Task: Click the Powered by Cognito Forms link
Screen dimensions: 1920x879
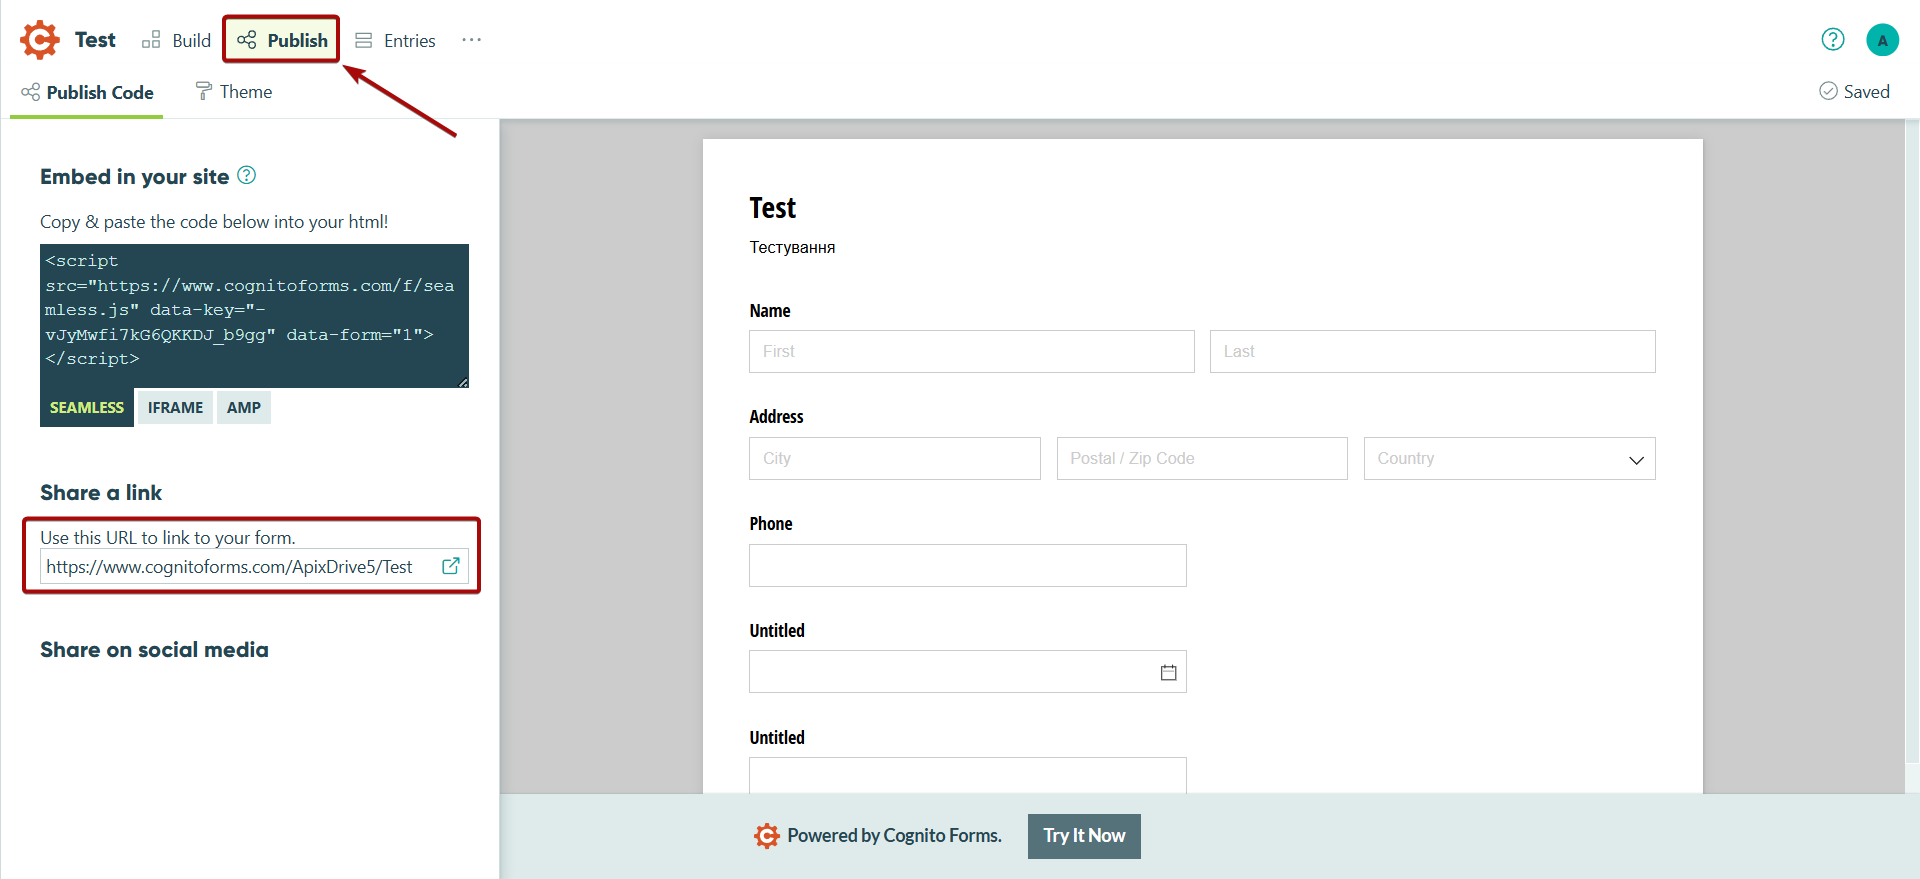Action: (877, 835)
